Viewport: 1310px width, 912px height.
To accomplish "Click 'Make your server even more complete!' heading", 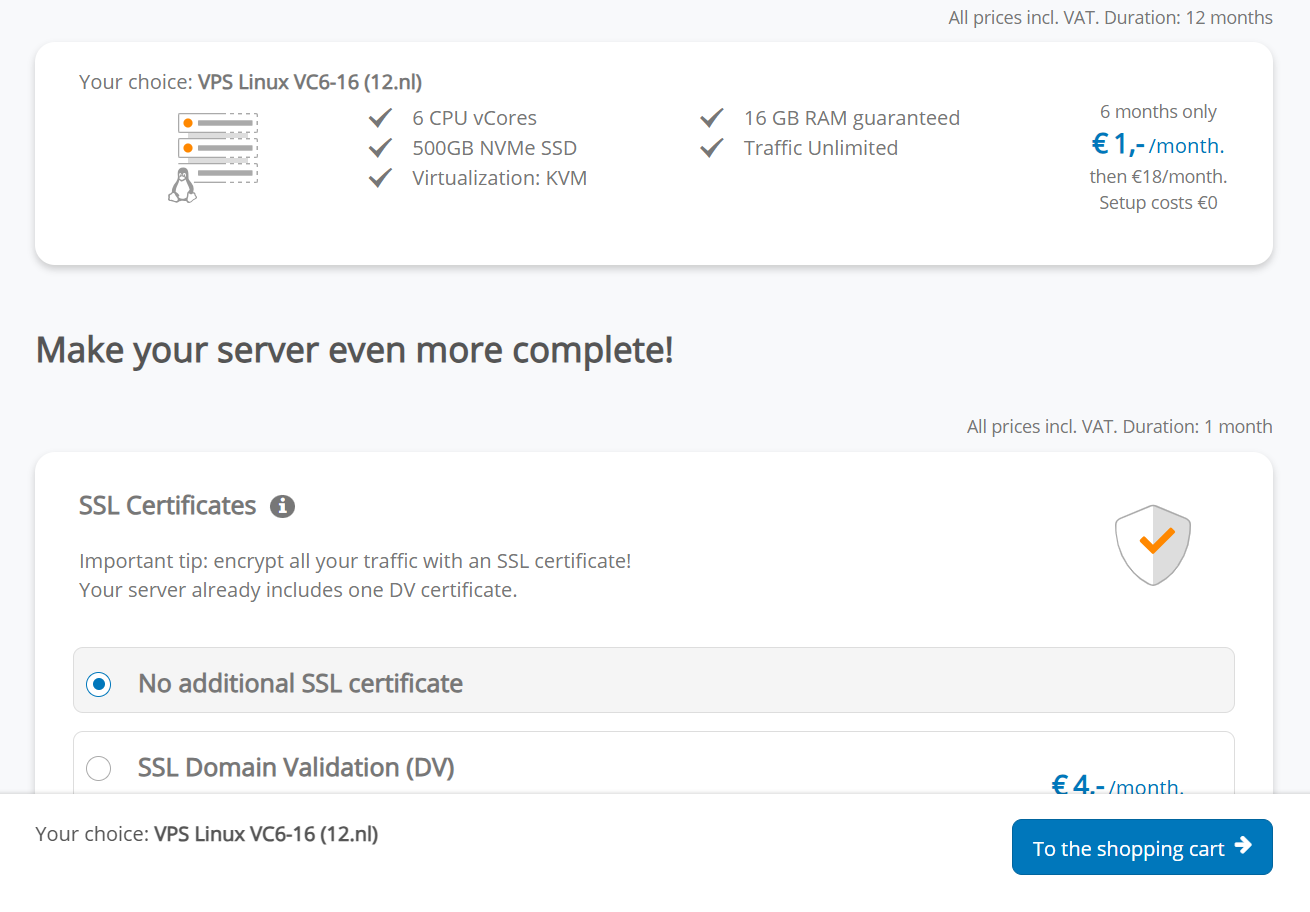I will tap(355, 351).
